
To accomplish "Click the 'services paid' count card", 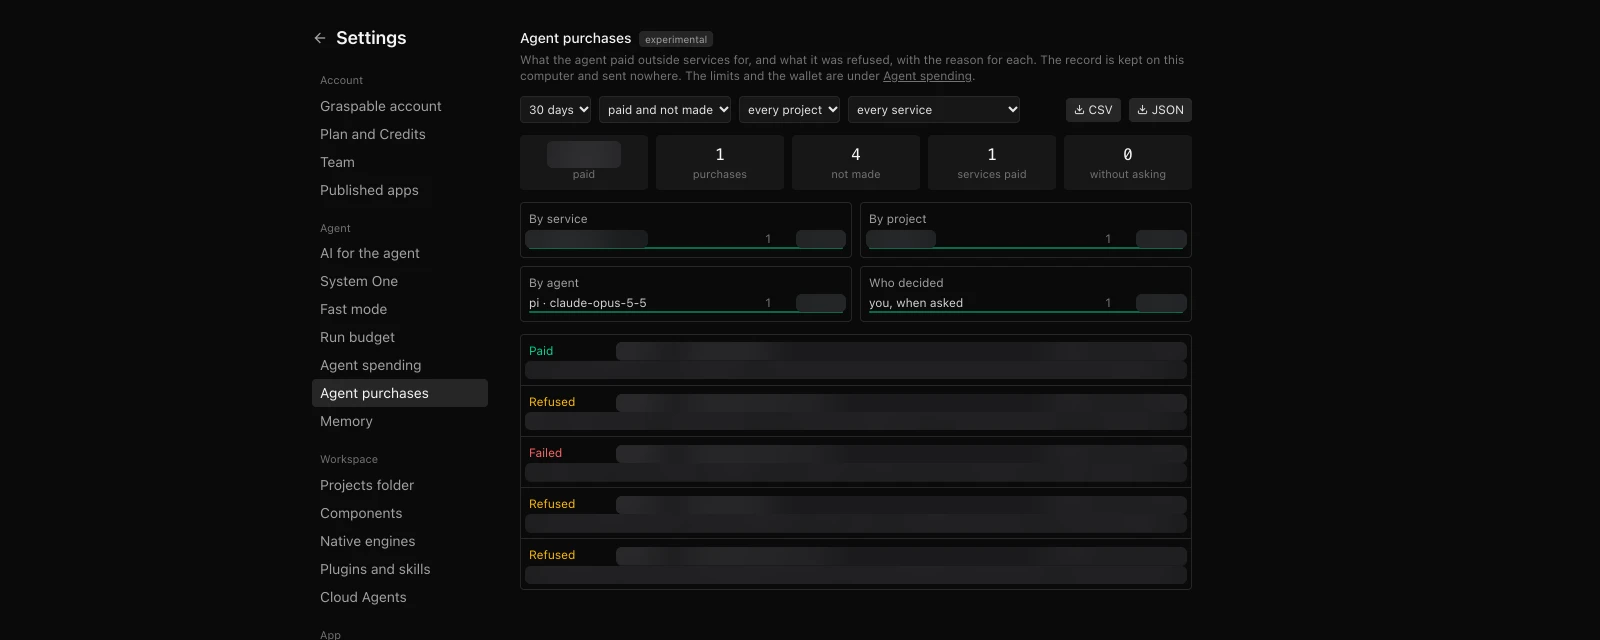I will click(x=992, y=162).
